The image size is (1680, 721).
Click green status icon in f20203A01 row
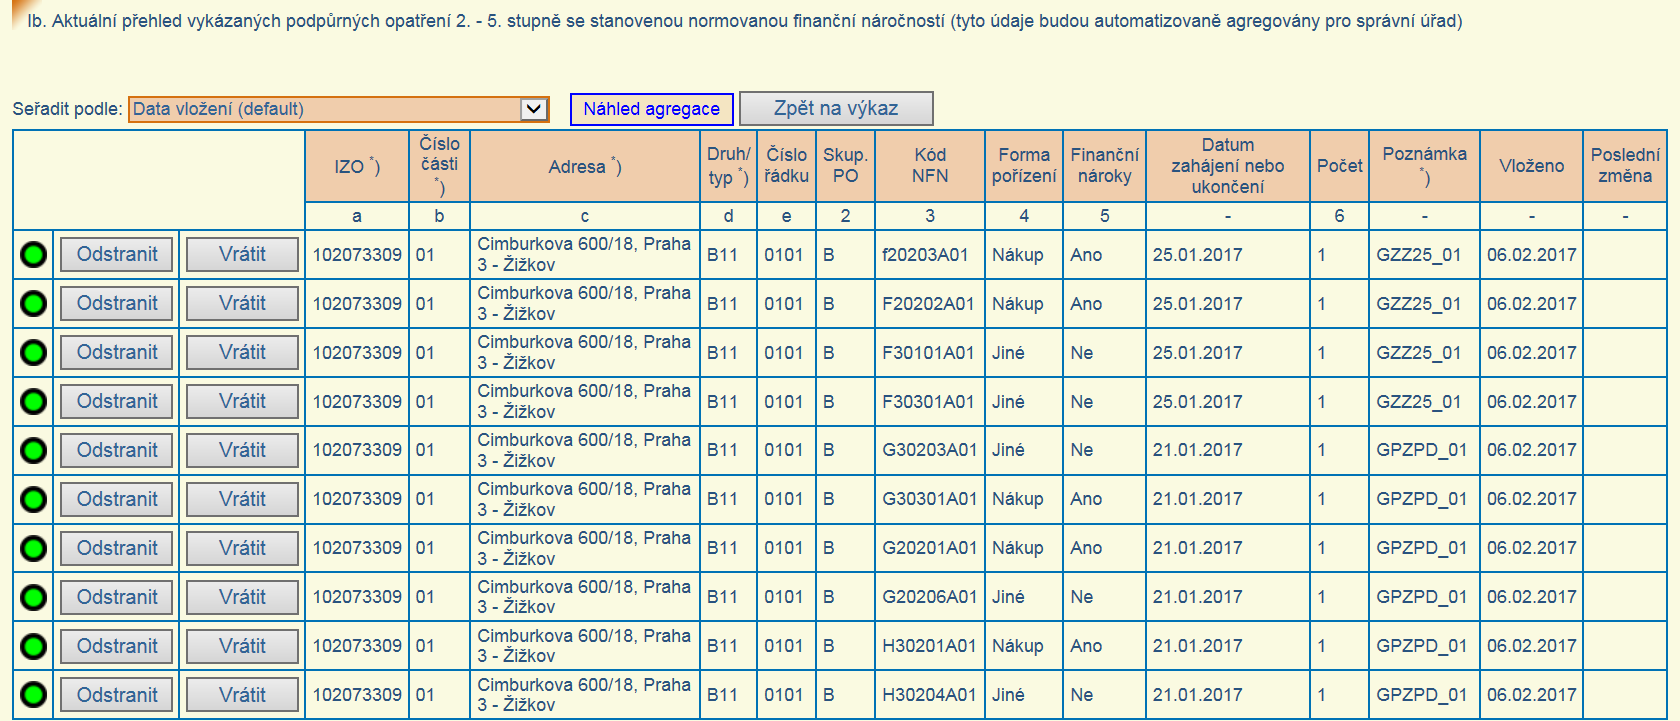click(x=33, y=255)
